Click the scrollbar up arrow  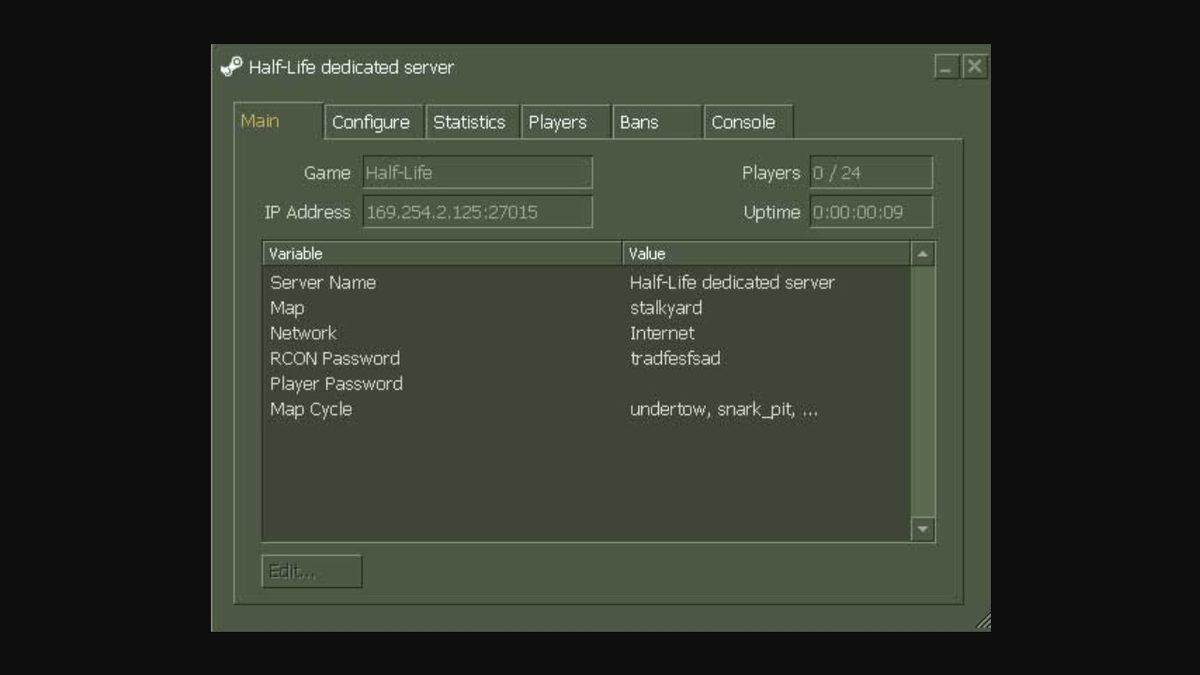pyautogui.click(x=921, y=253)
